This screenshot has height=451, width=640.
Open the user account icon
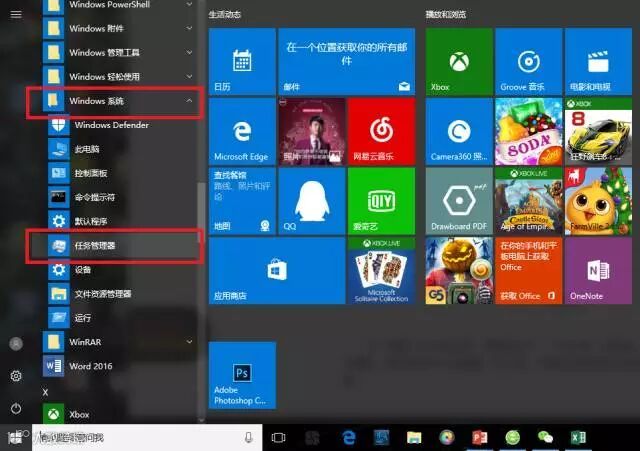click(x=16, y=344)
